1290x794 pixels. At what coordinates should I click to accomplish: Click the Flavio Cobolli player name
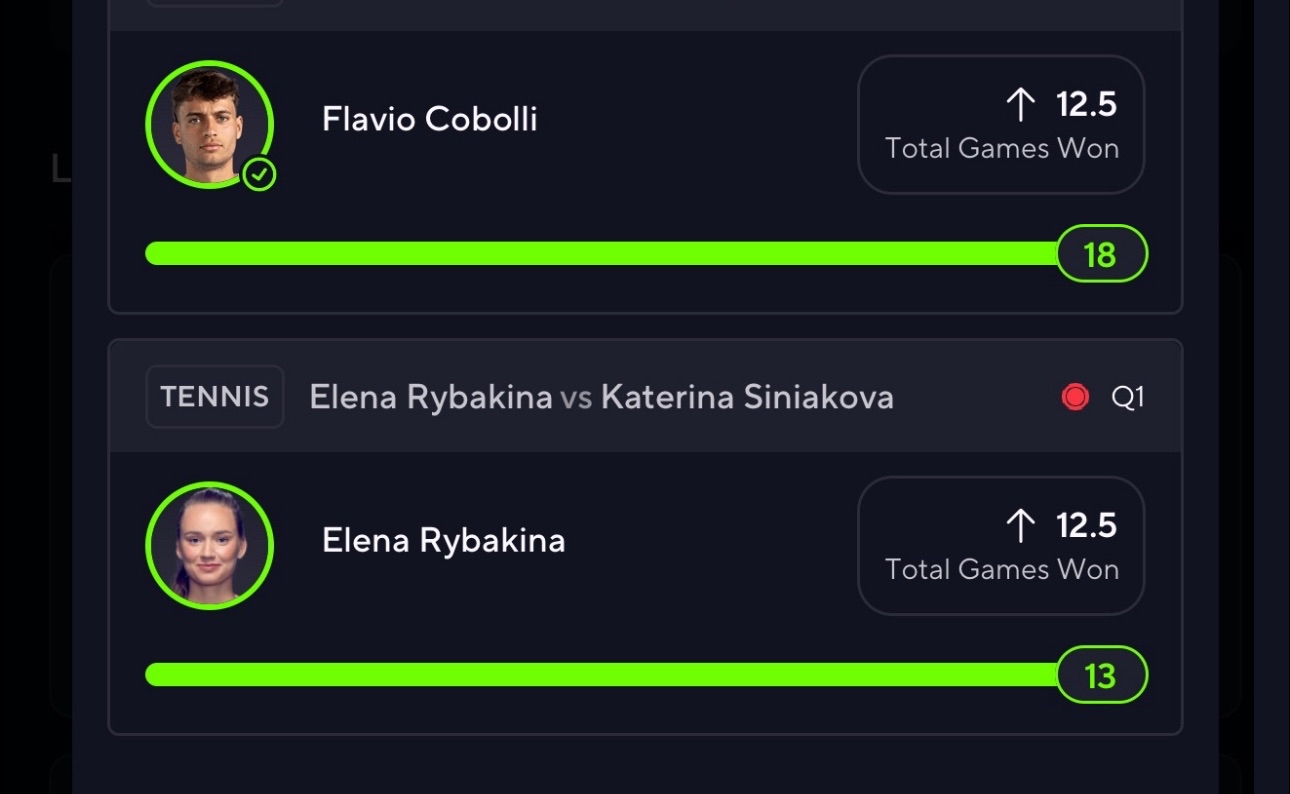(x=430, y=119)
